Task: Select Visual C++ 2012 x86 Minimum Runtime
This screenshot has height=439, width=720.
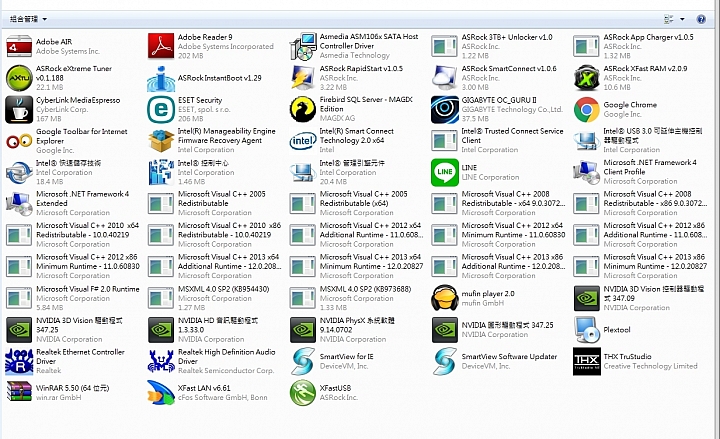Action: pyautogui.click(x=73, y=267)
